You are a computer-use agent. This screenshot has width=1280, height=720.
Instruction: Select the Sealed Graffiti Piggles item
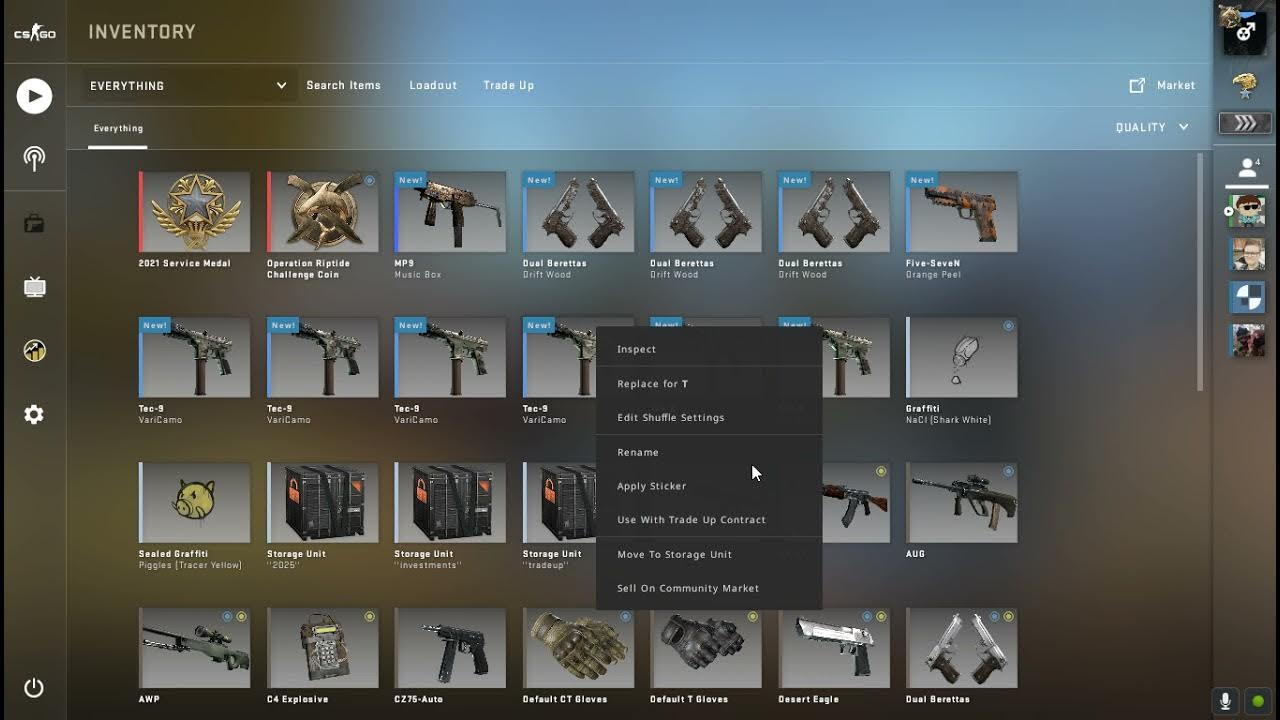(x=195, y=503)
